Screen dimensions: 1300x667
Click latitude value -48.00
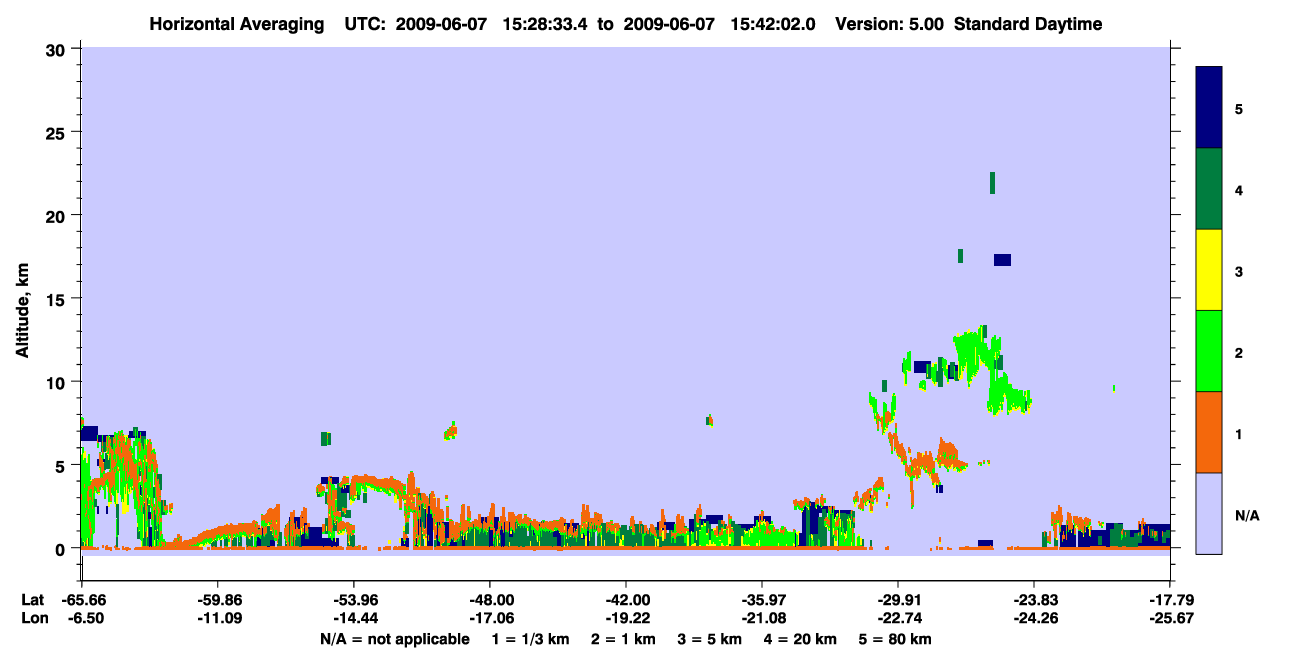[489, 600]
